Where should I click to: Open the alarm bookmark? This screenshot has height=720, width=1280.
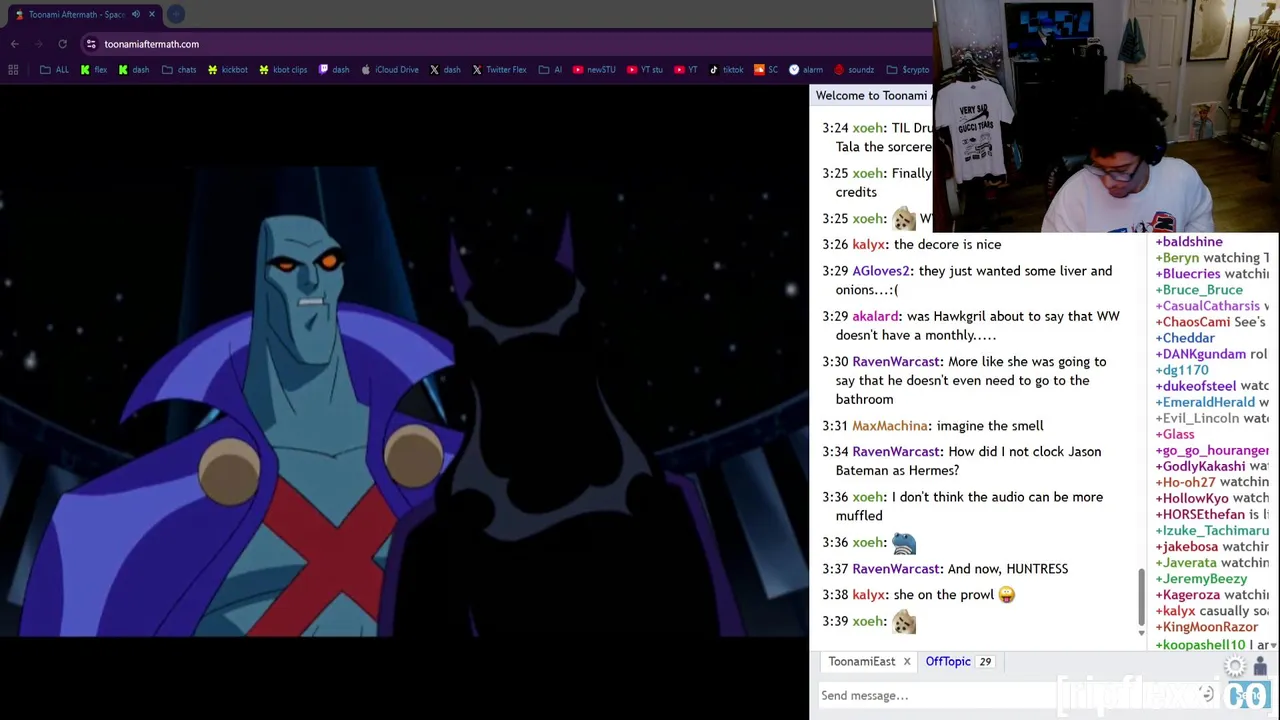tap(806, 70)
